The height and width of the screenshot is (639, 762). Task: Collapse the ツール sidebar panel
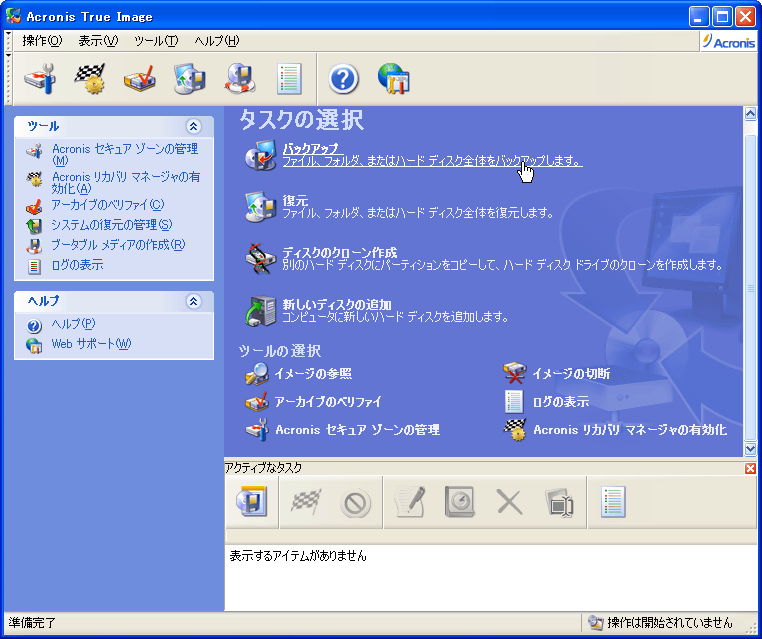[x=193, y=126]
